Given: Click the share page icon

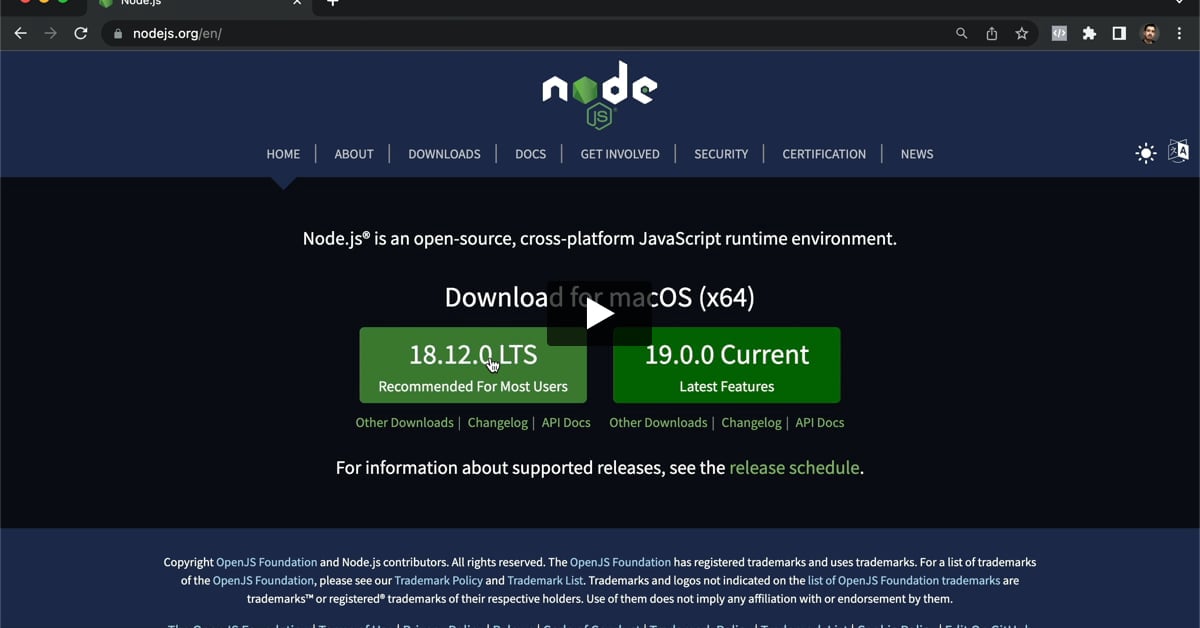Looking at the screenshot, I should coord(992,33).
